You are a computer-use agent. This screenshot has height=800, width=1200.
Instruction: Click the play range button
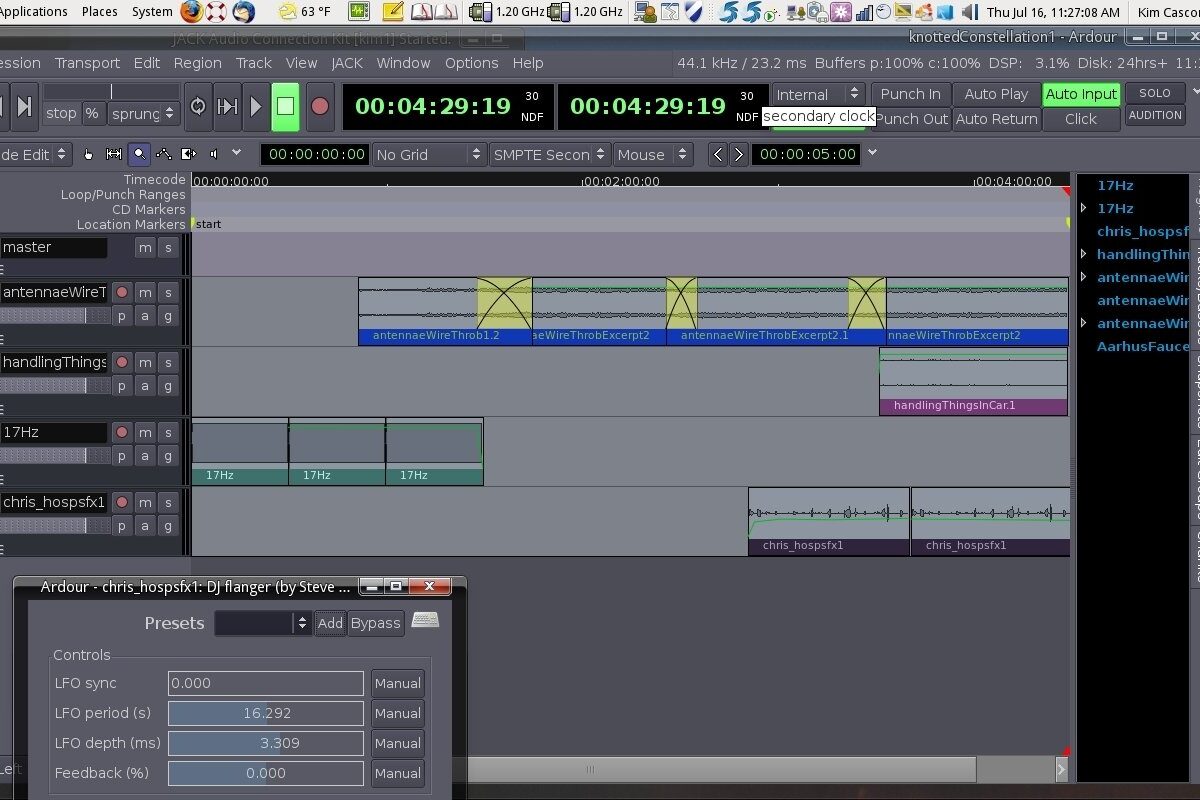227,106
